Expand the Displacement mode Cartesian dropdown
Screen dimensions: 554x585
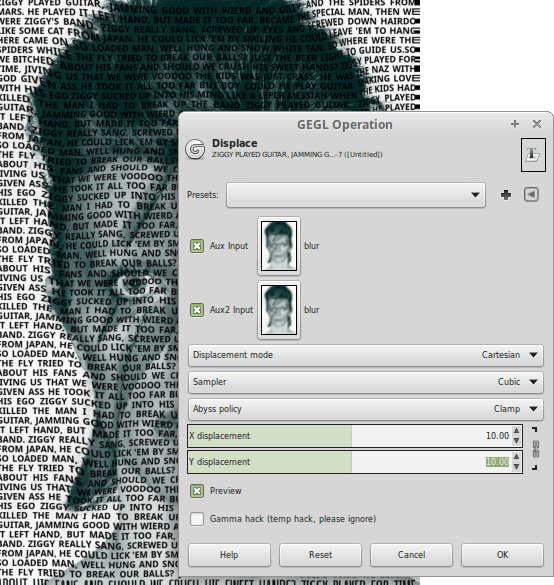click(366, 355)
